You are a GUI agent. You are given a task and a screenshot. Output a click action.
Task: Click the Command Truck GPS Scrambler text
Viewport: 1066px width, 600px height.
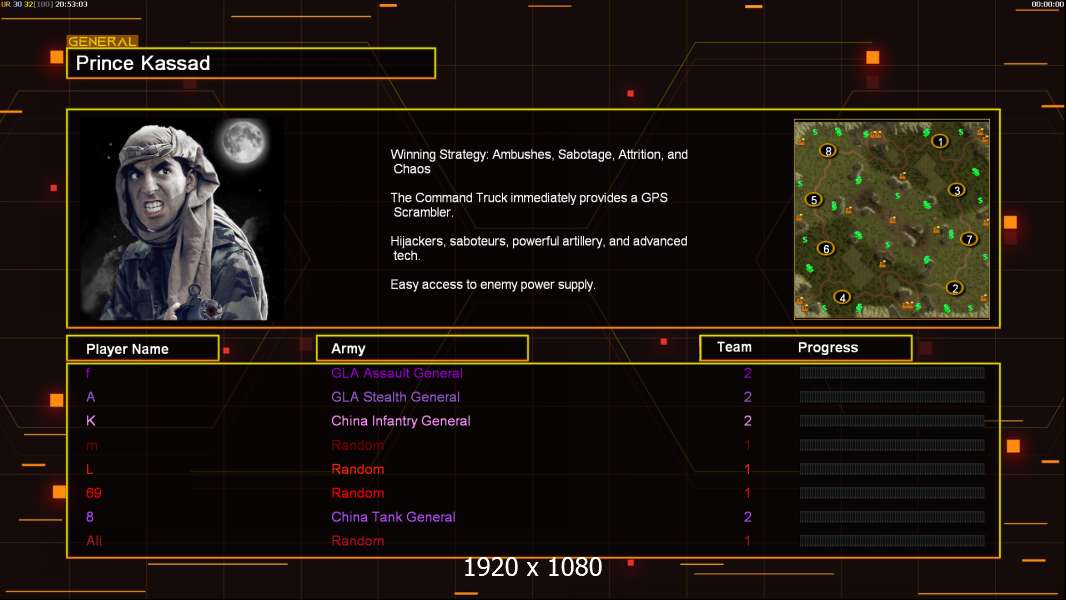529,205
